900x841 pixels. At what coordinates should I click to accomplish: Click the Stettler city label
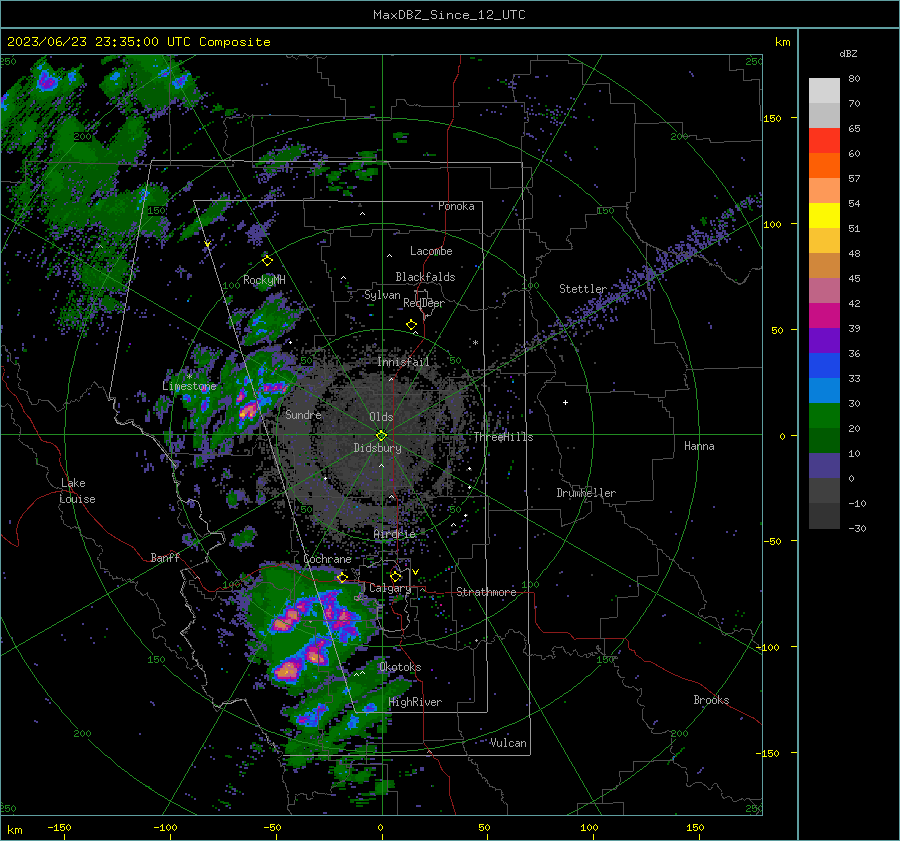[583, 289]
